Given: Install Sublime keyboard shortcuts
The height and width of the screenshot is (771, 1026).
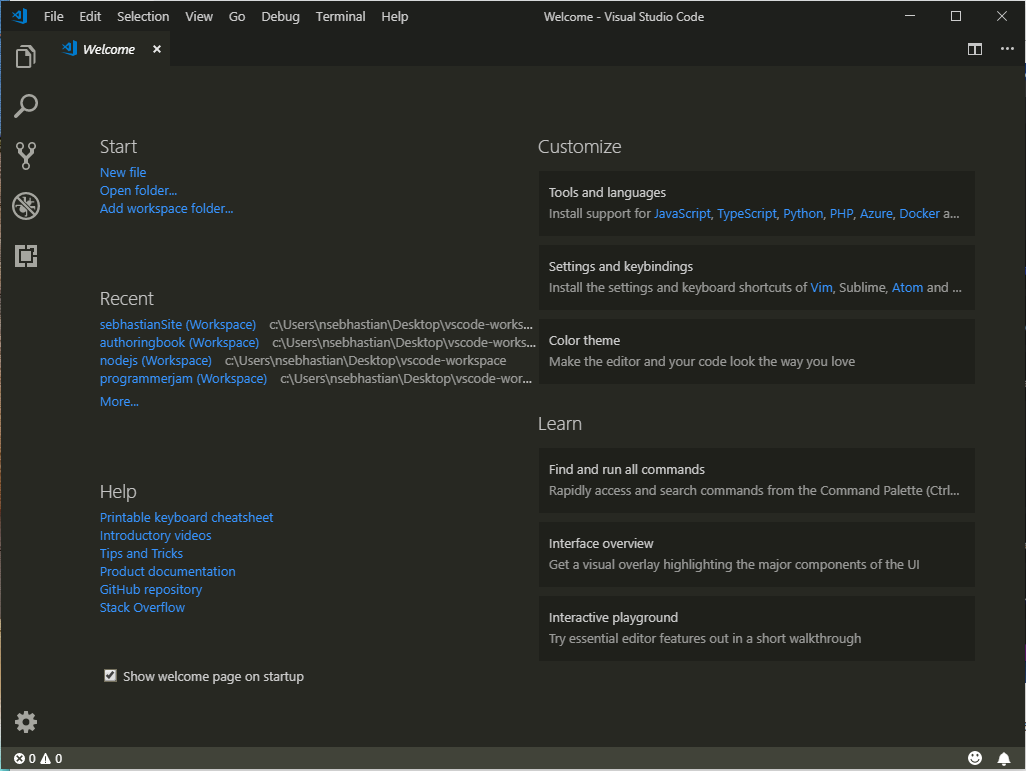Looking at the screenshot, I should [x=862, y=287].
